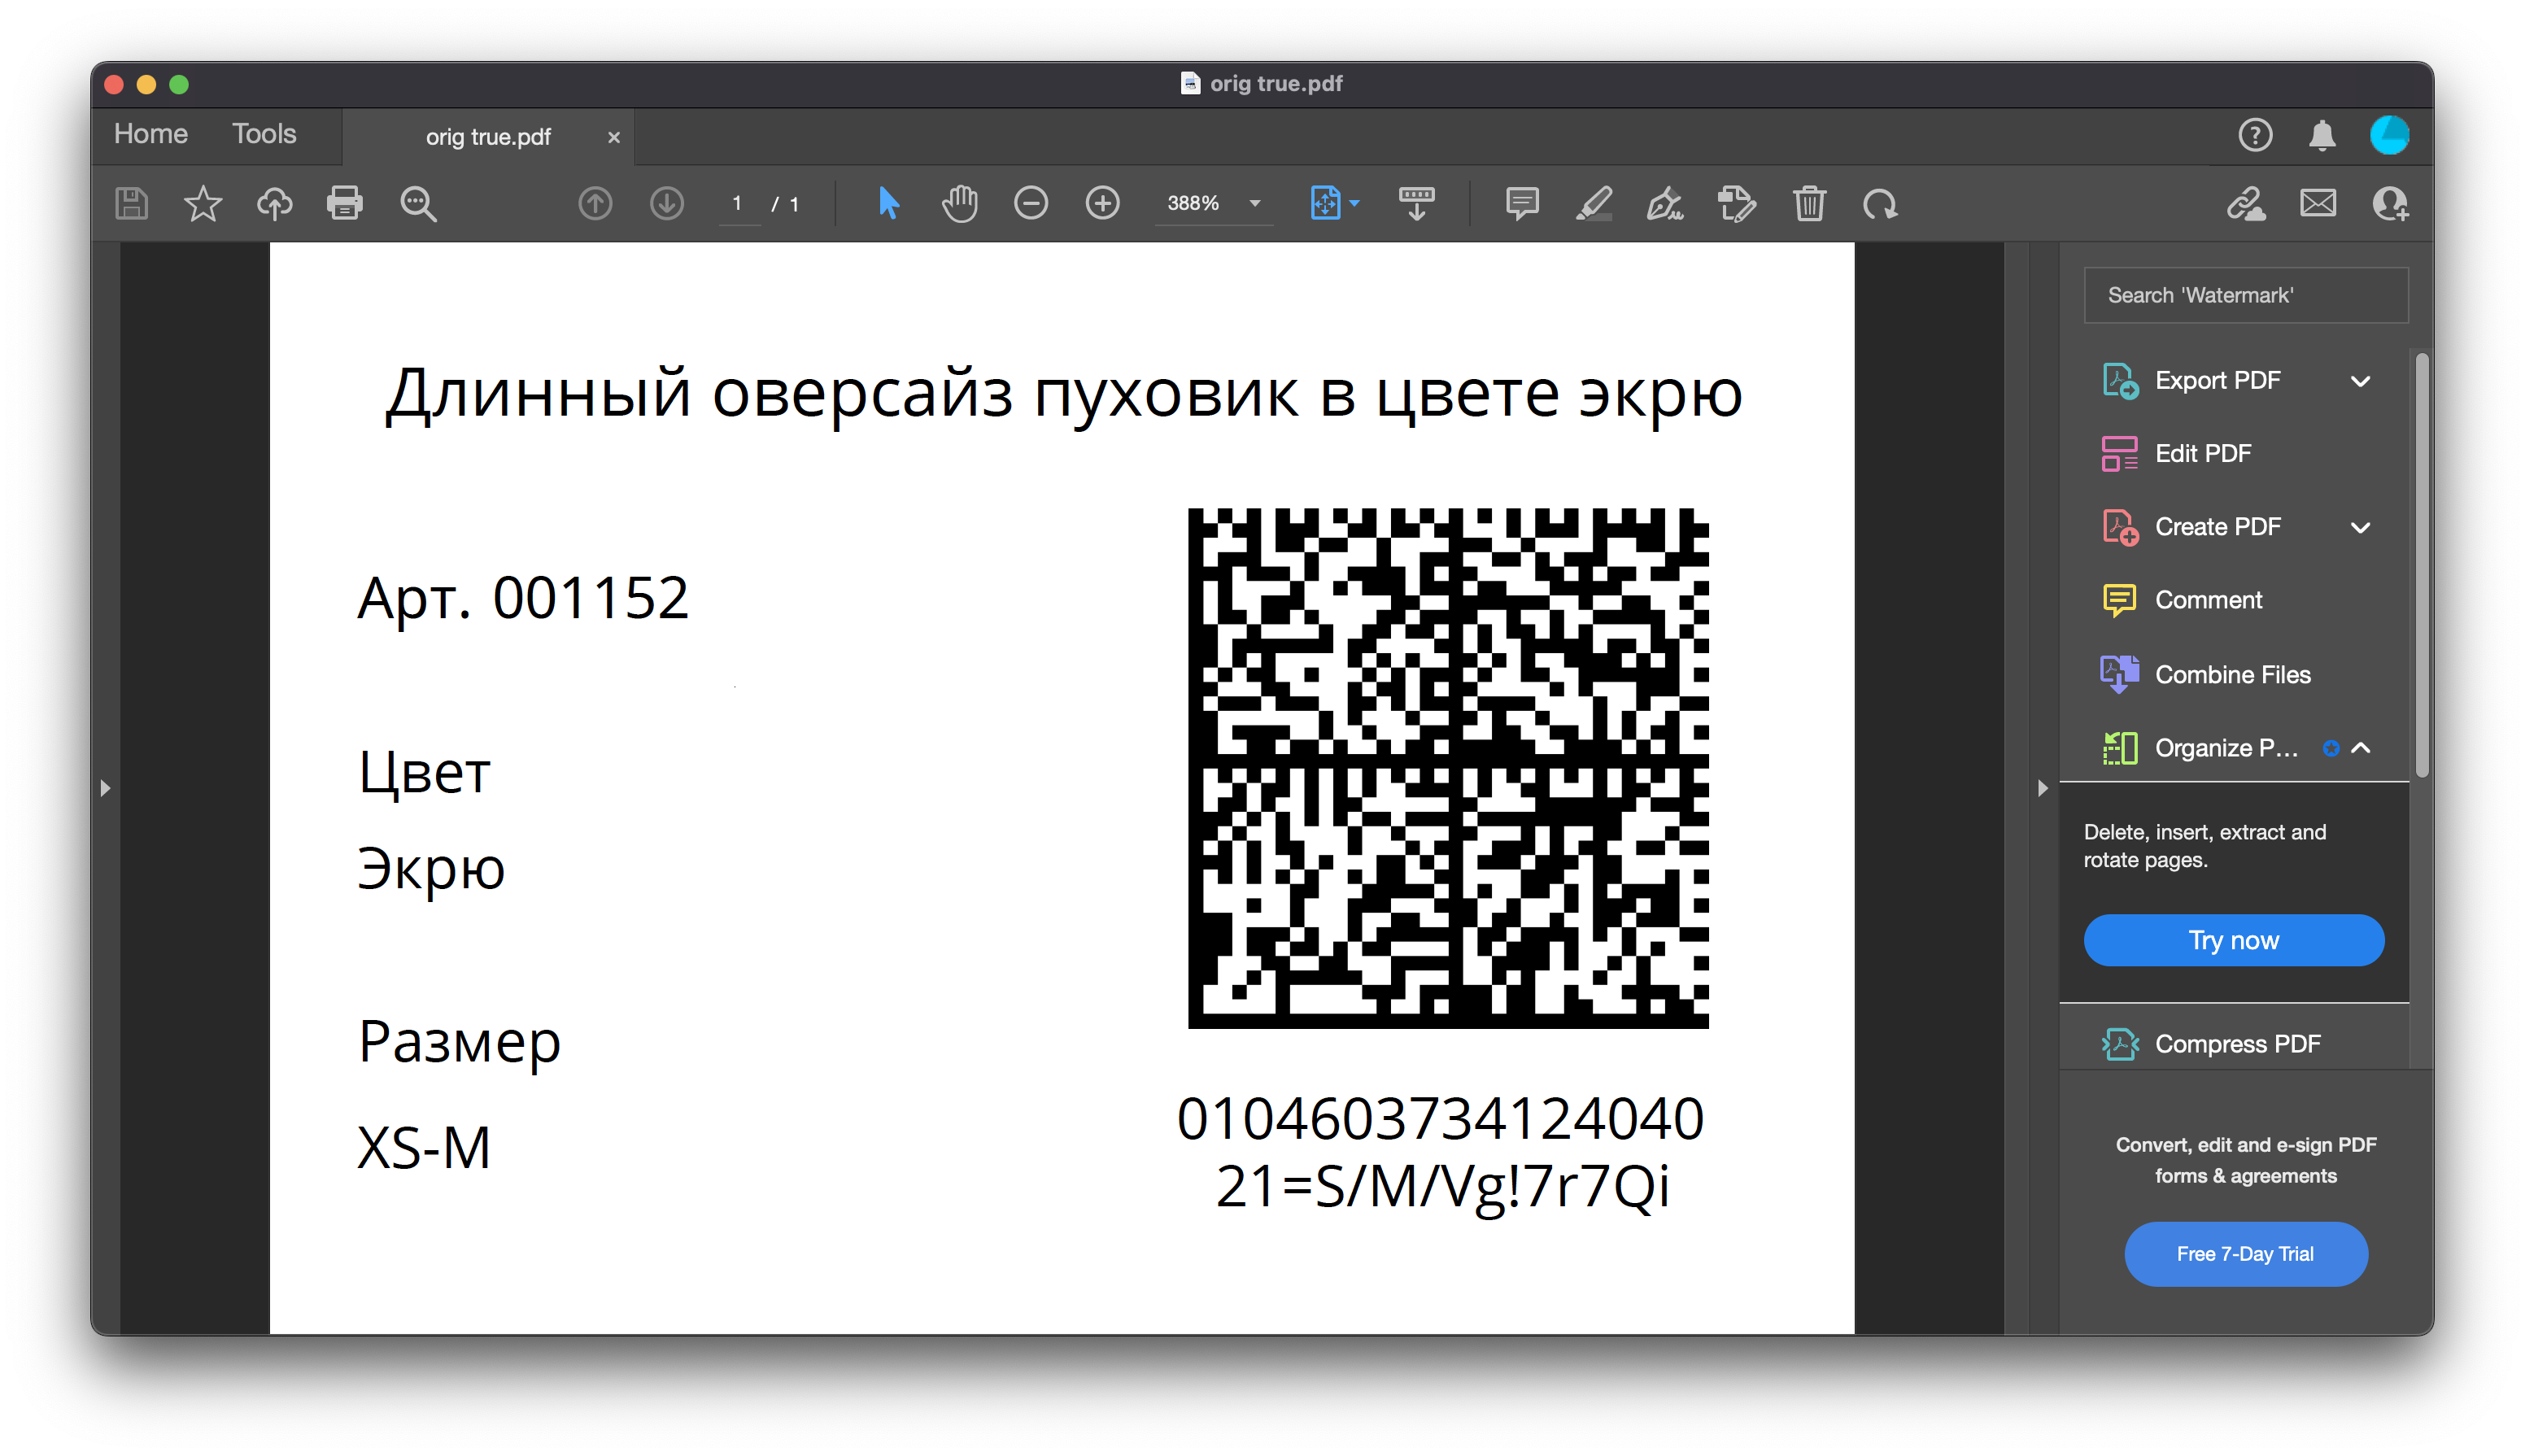Open advanced search

pyautogui.click(x=418, y=203)
